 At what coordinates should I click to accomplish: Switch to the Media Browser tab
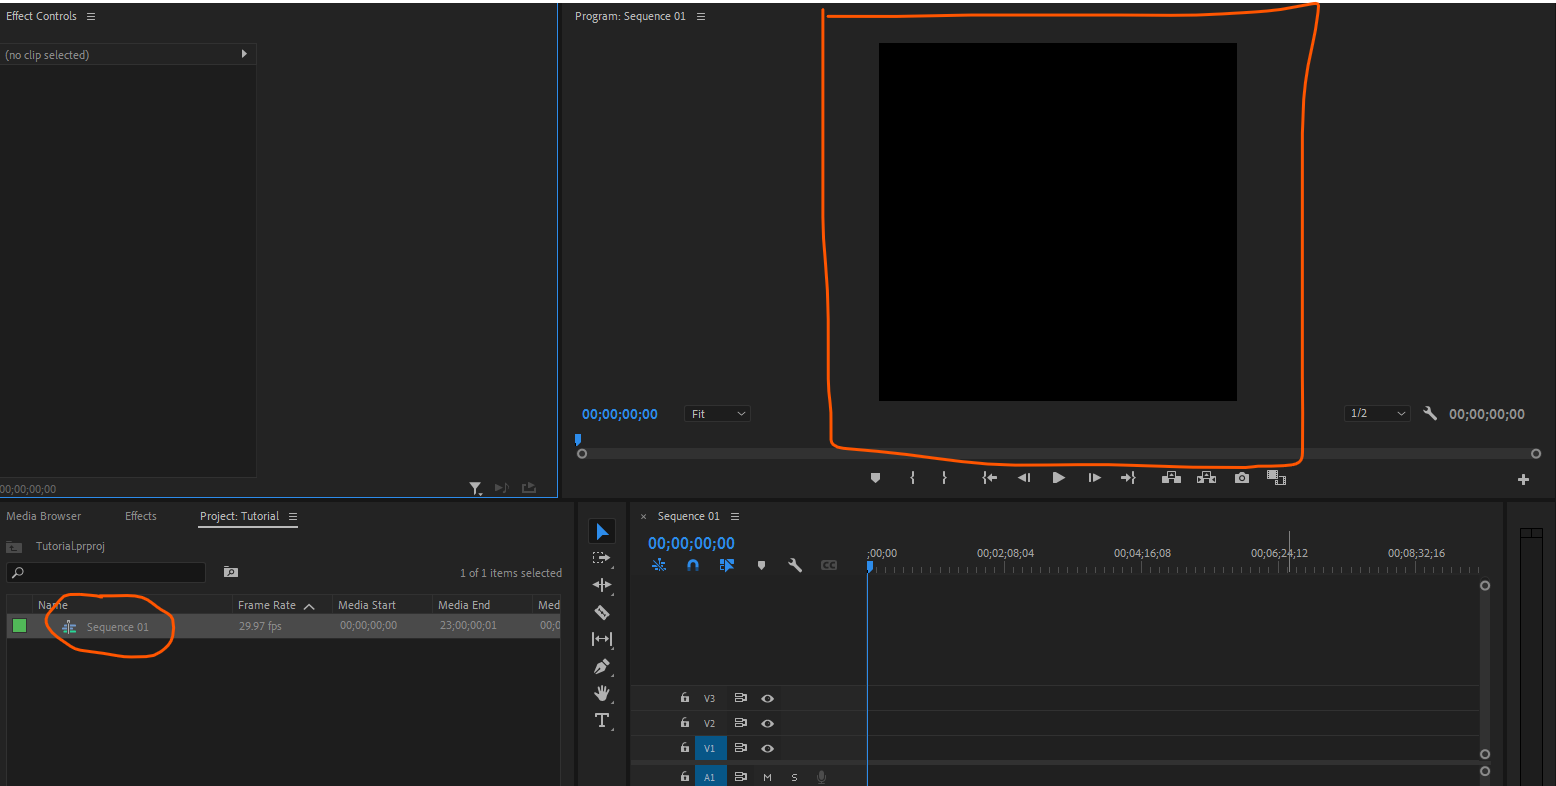tap(44, 516)
